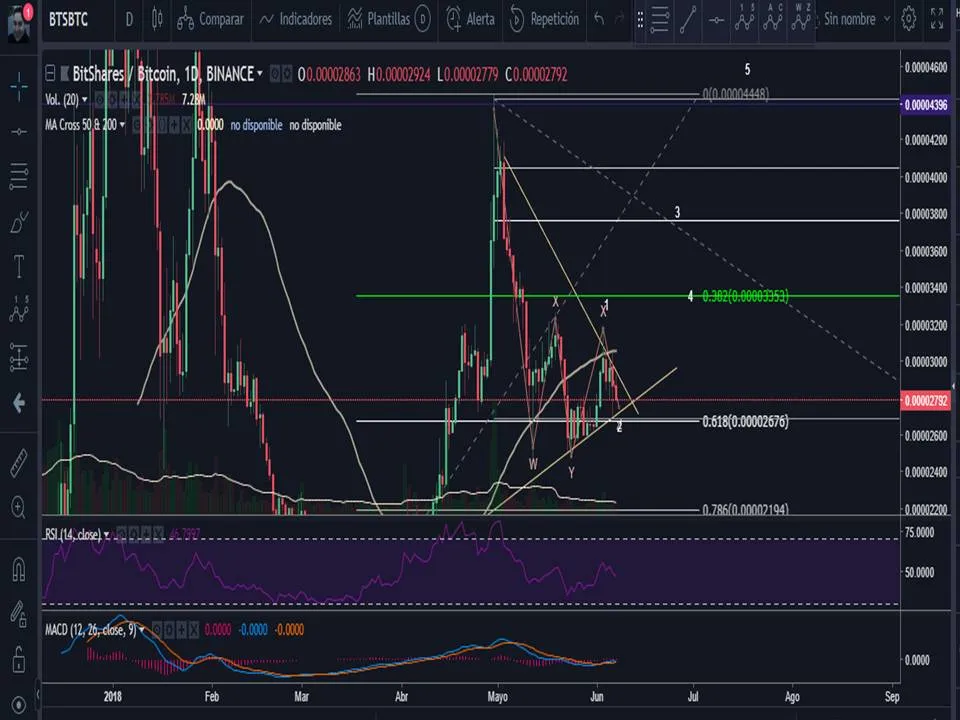Image resolution: width=960 pixels, height=720 pixels.
Task: Click the green 0.382(0.00003353) Fib label
Action: coord(745,296)
